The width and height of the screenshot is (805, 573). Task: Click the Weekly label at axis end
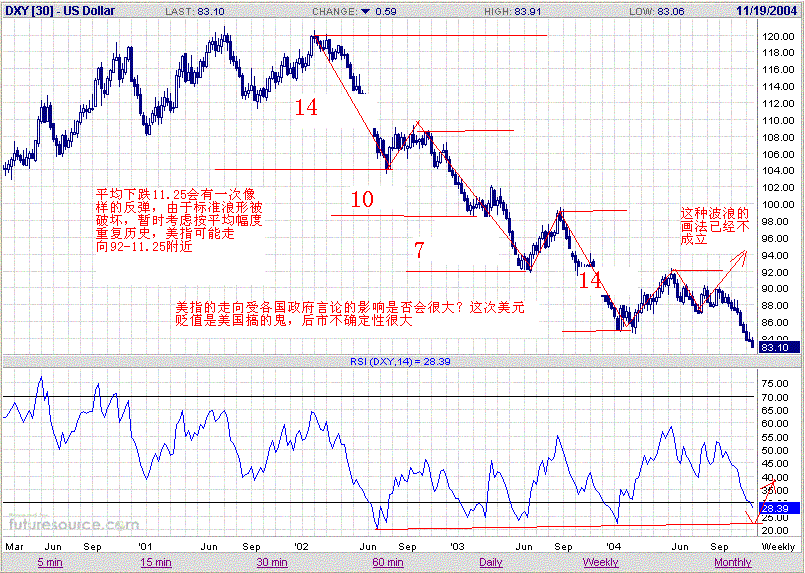tap(778, 546)
